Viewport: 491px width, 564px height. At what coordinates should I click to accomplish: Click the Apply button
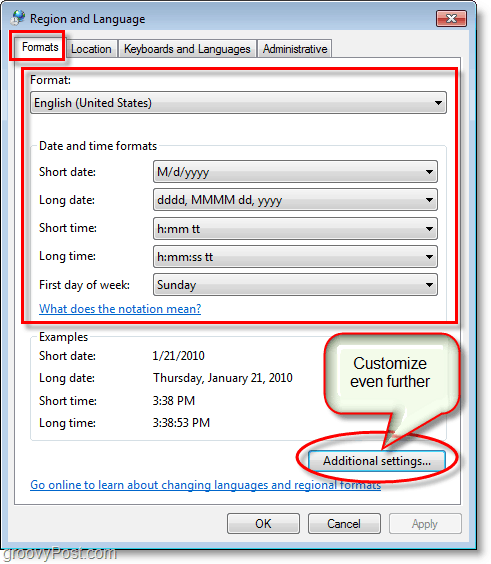click(425, 524)
